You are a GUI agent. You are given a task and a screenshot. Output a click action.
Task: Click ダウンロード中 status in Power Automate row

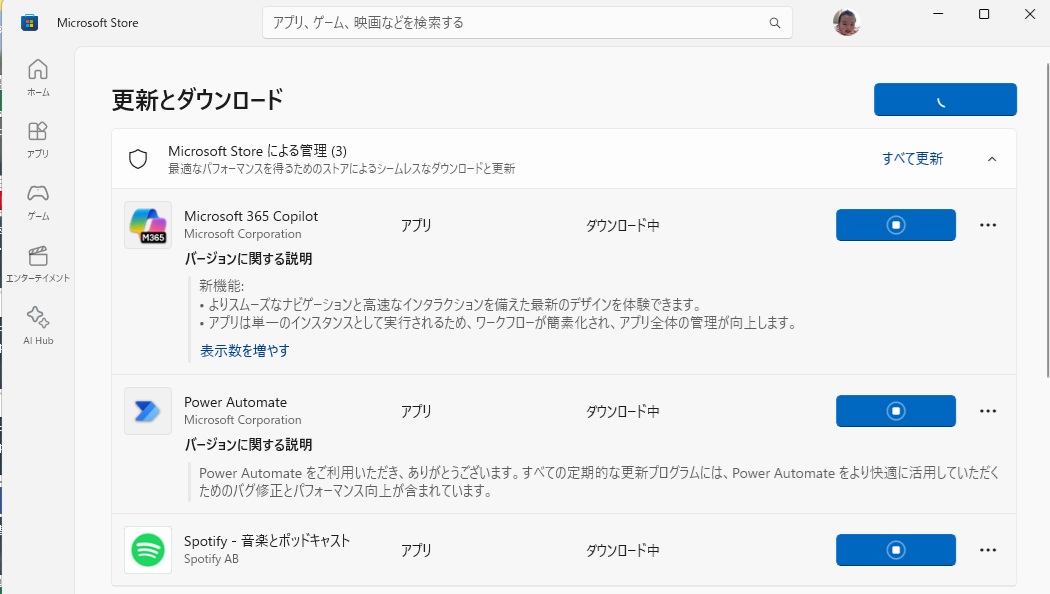point(623,411)
